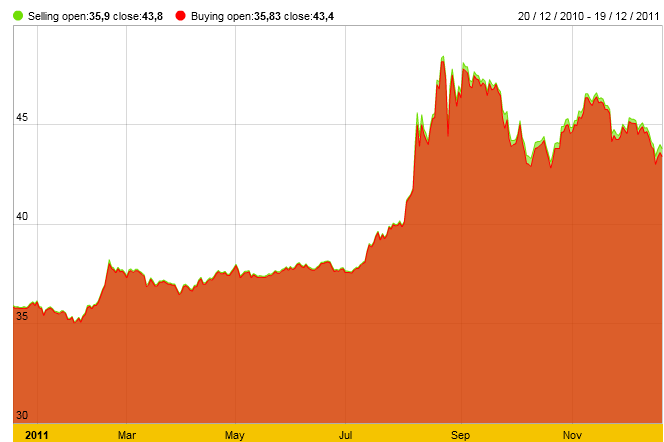This screenshot has height=442, width=664.
Task: Click the date range text at top right
Action: click(x=589, y=17)
